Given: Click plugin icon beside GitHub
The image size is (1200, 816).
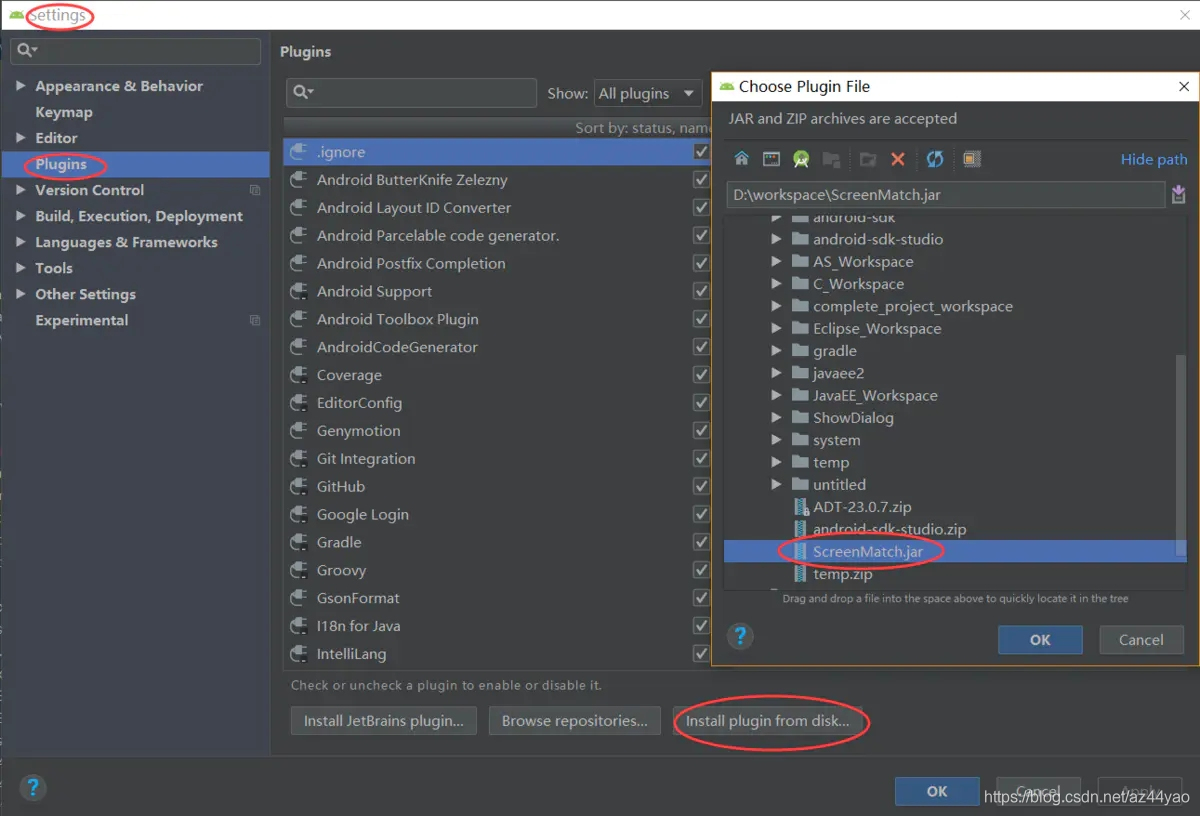Looking at the screenshot, I should pos(298,487).
